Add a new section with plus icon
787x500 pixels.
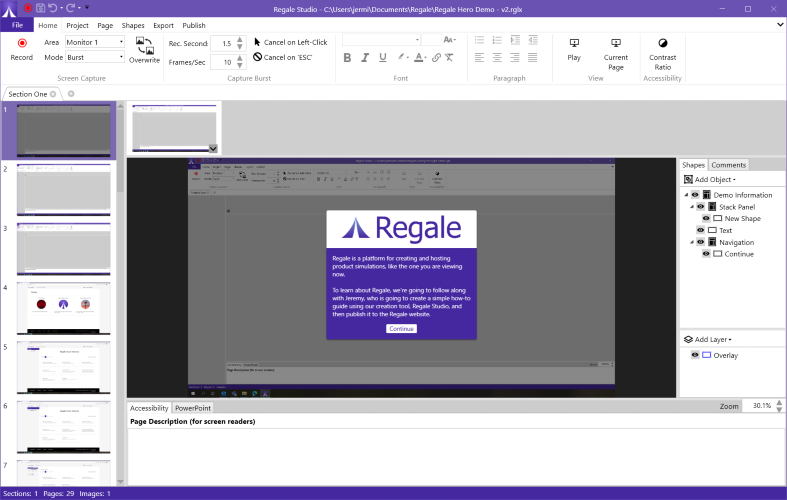coord(71,94)
